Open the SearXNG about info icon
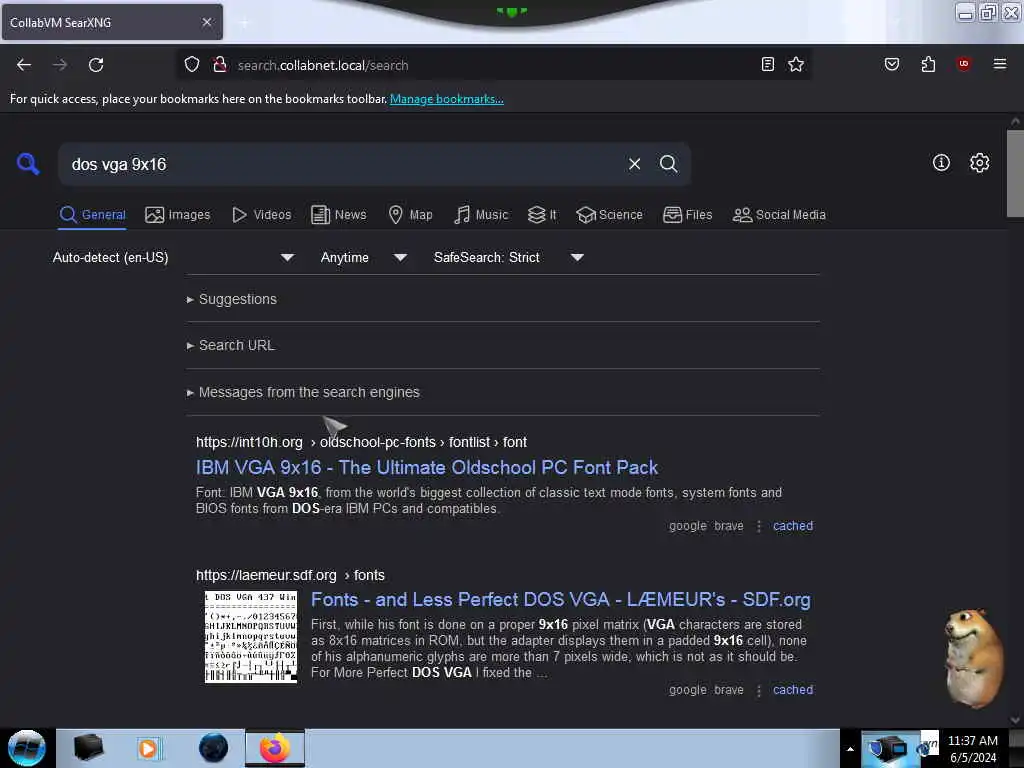1024x768 pixels. pyautogui.click(x=941, y=163)
